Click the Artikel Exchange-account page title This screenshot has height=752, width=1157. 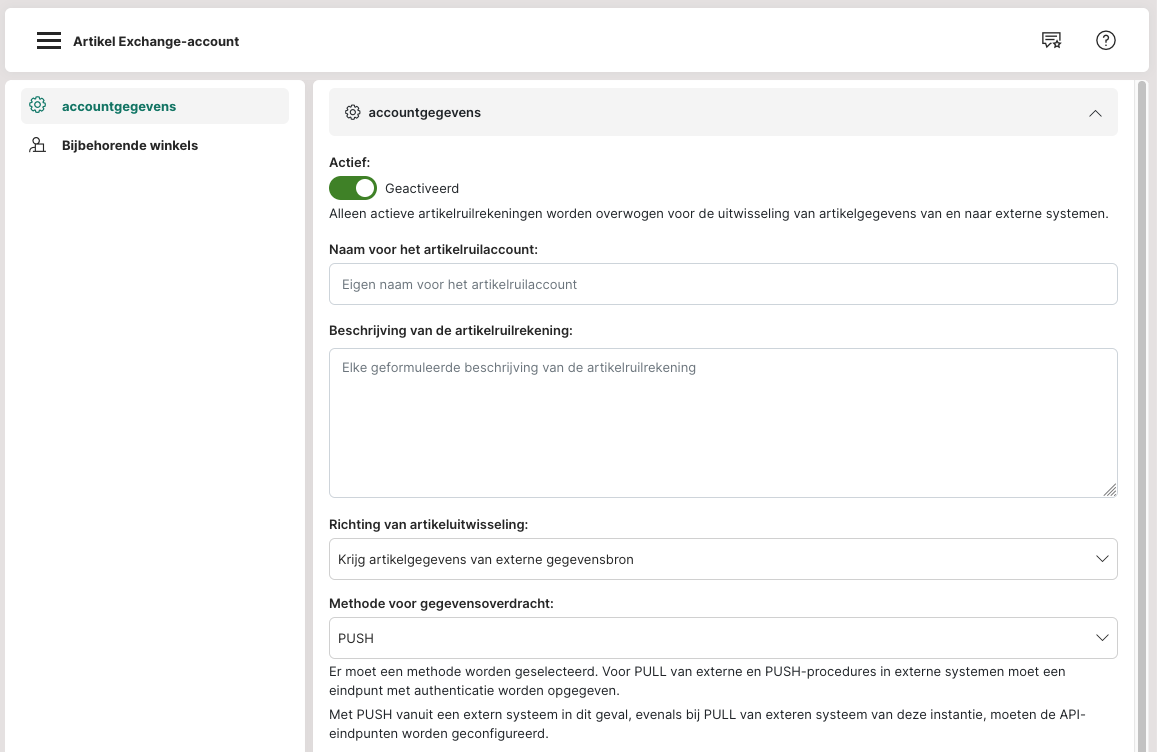click(156, 41)
